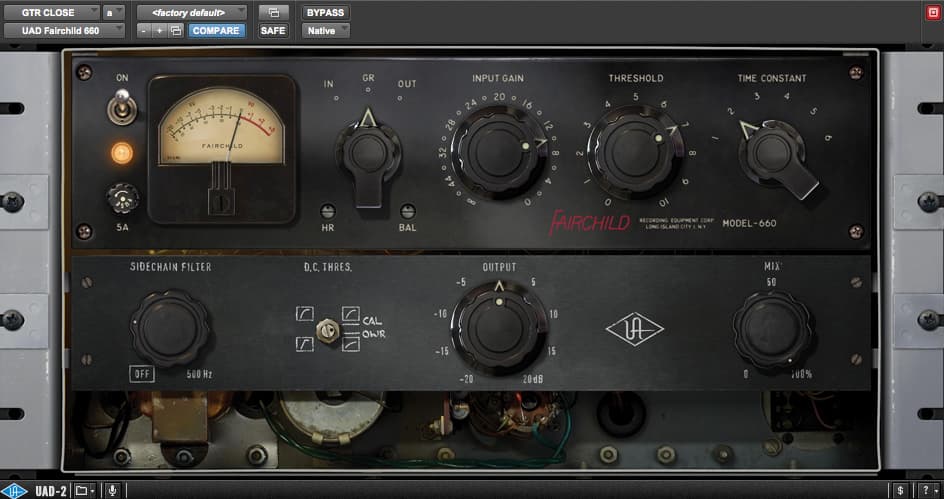Click the MODEL-660 label
This screenshot has height=499, width=944.
click(x=749, y=223)
